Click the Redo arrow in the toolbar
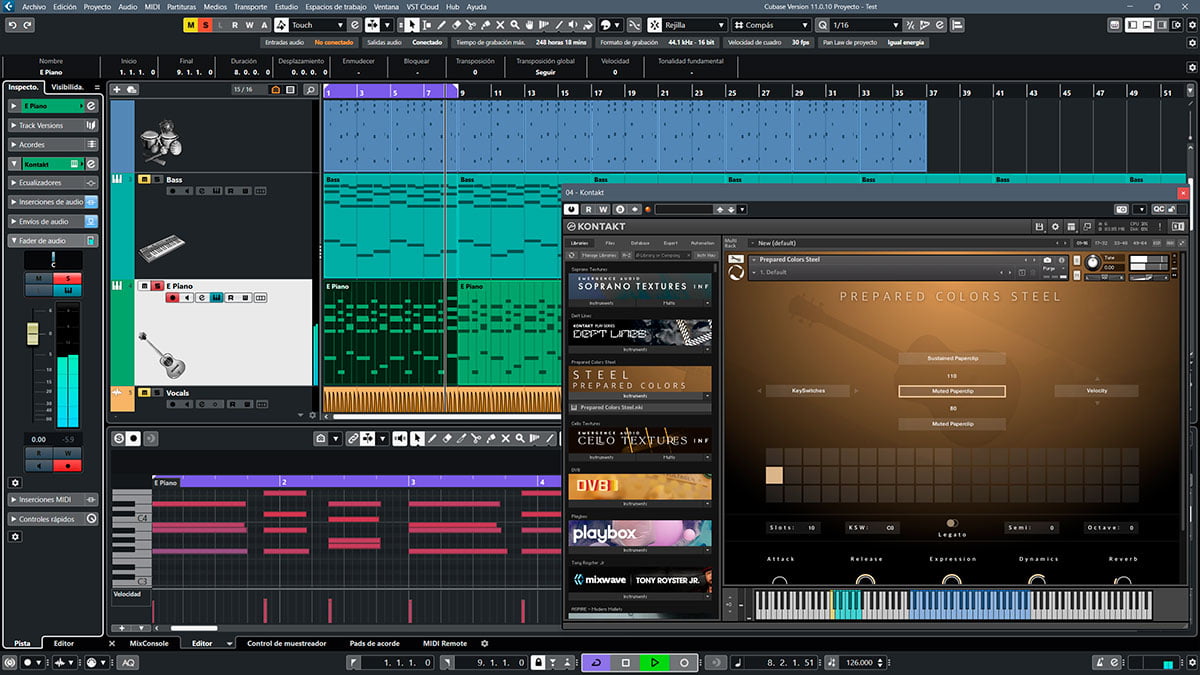This screenshot has height=675, width=1200. (27, 24)
